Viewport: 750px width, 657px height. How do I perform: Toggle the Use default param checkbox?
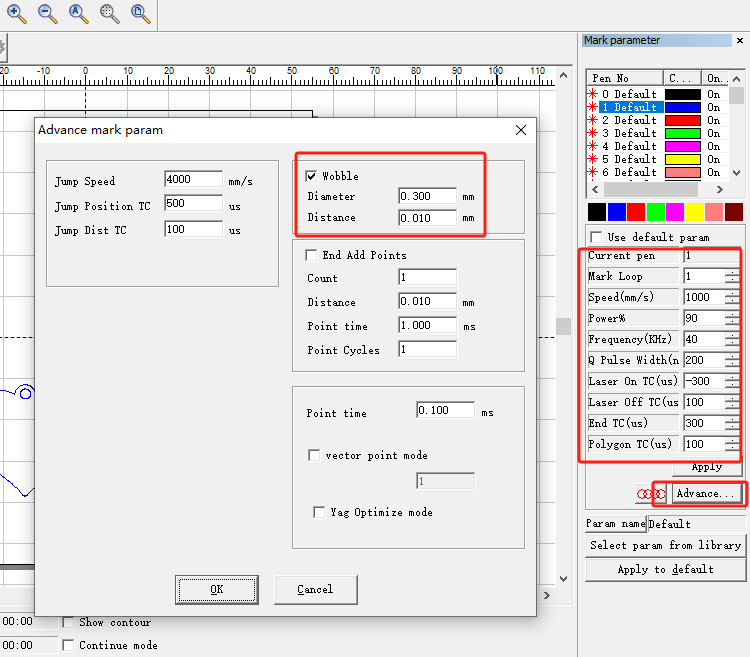coord(596,237)
